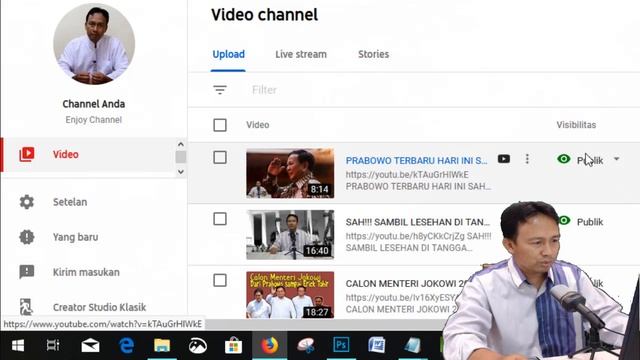Switch to Live stream tab
The height and width of the screenshot is (360, 640).
click(301, 54)
